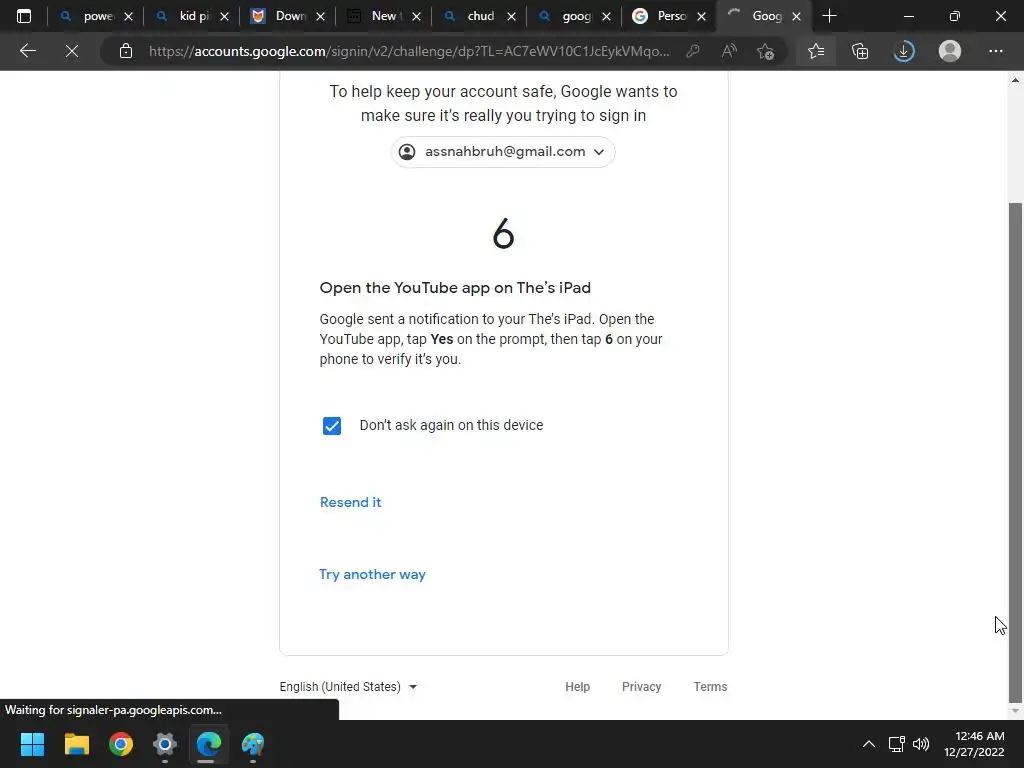Image resolution: width=1024 pixels, height=768 pixels.
Task: Open the Paint app in the taskbar
Action: (x=253, y=744)
